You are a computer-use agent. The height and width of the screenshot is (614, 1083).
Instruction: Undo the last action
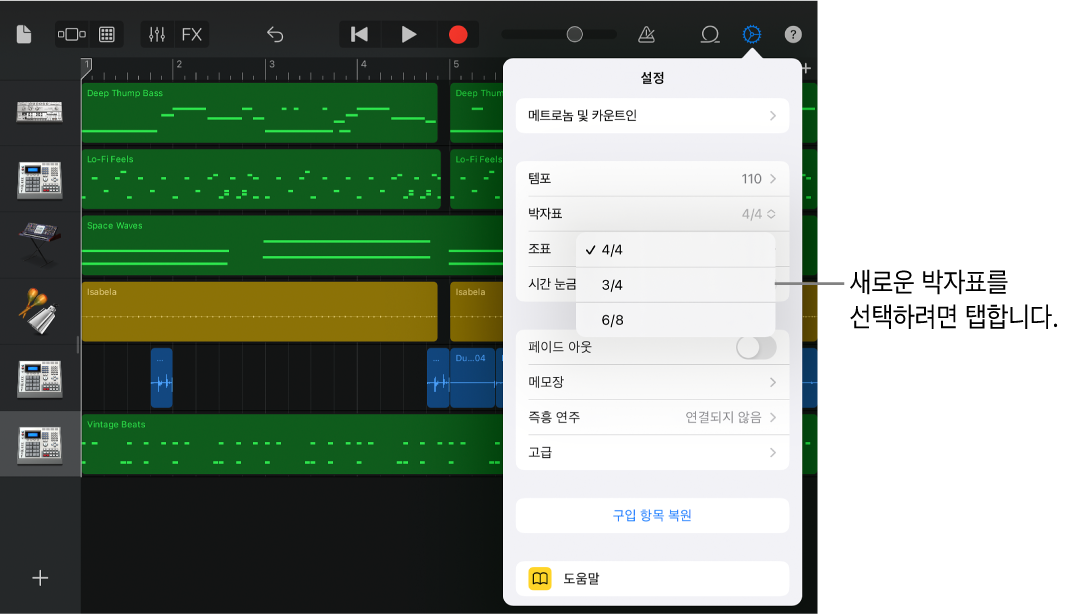coord(275,33)
